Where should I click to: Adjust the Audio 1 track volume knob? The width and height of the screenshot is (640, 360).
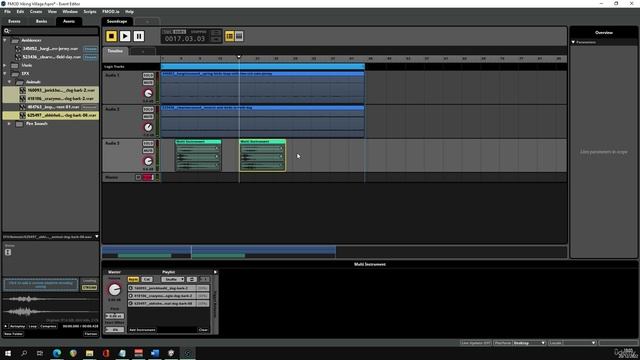point(148,93)
